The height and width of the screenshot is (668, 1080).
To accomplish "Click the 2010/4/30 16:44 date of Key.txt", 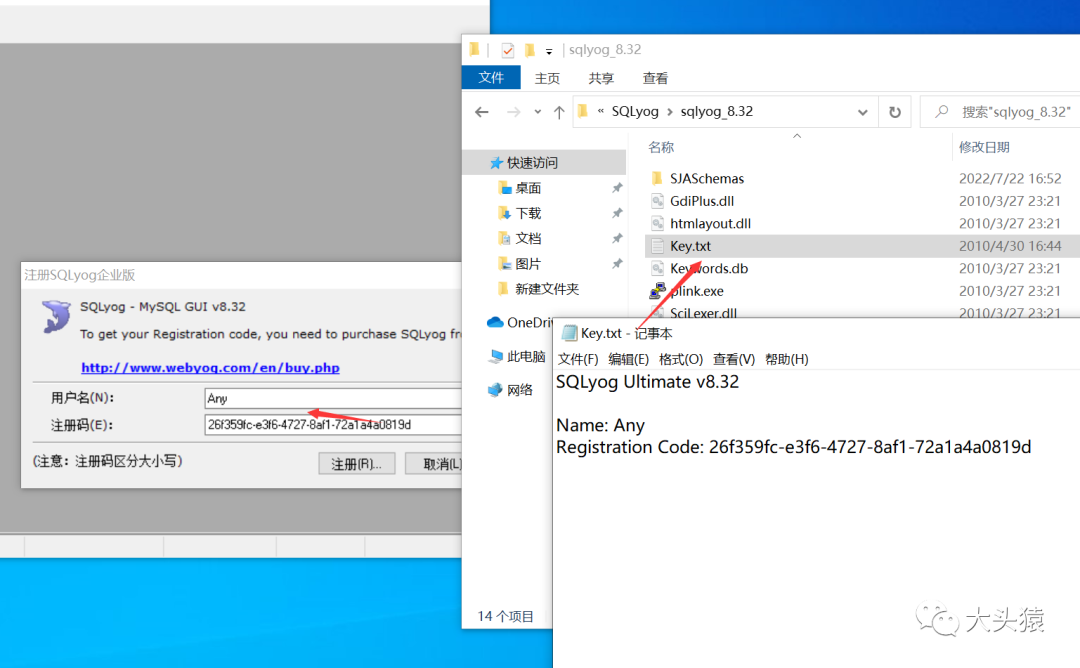I will pyautogui.click(x=1010, y=246).
